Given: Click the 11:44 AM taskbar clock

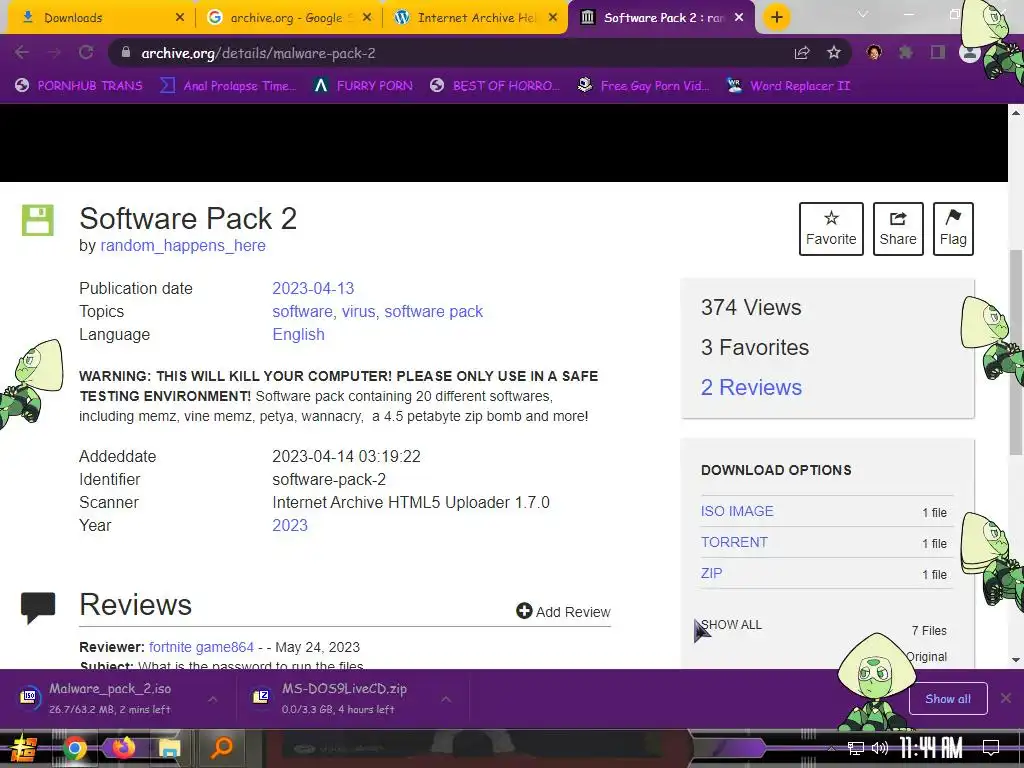Looking at the screenshot, I should tap(931, 748).
